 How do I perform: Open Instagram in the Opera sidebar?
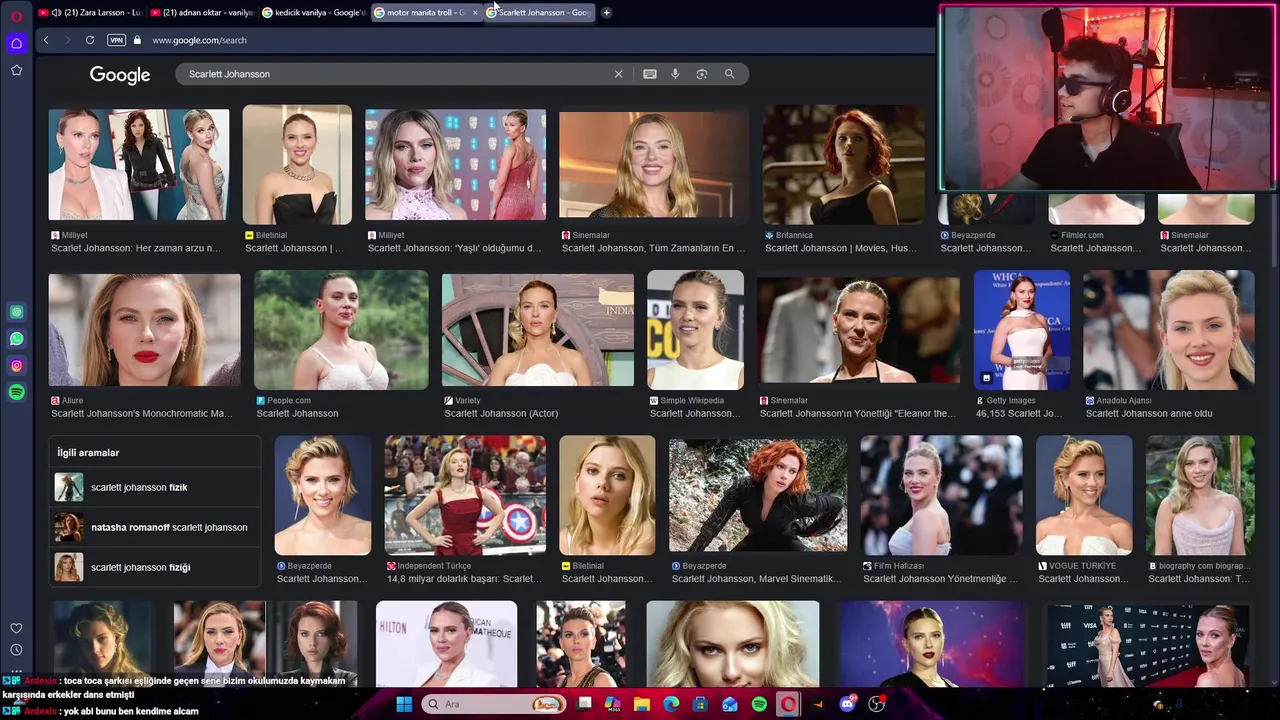(16, 366)
